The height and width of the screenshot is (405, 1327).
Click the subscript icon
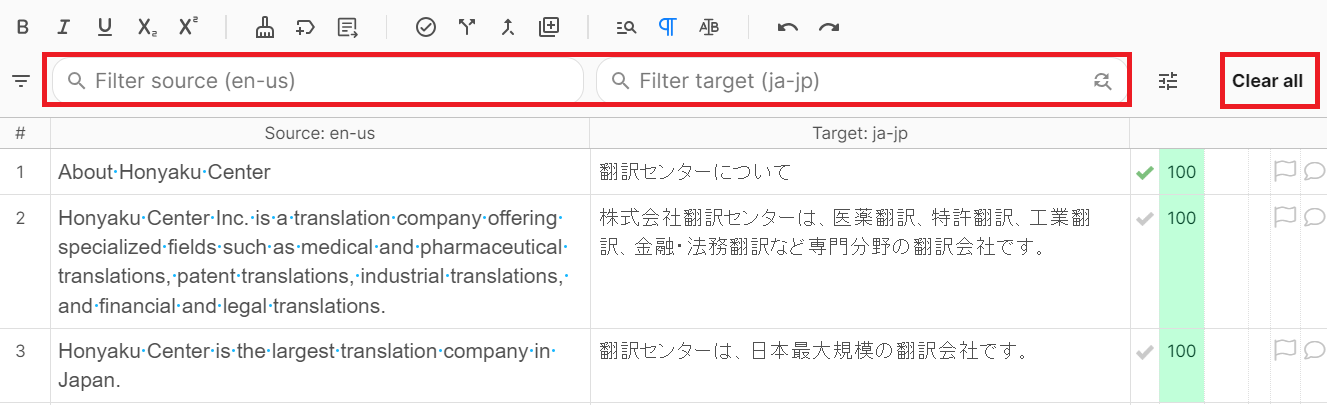click(x=147, y=27)
